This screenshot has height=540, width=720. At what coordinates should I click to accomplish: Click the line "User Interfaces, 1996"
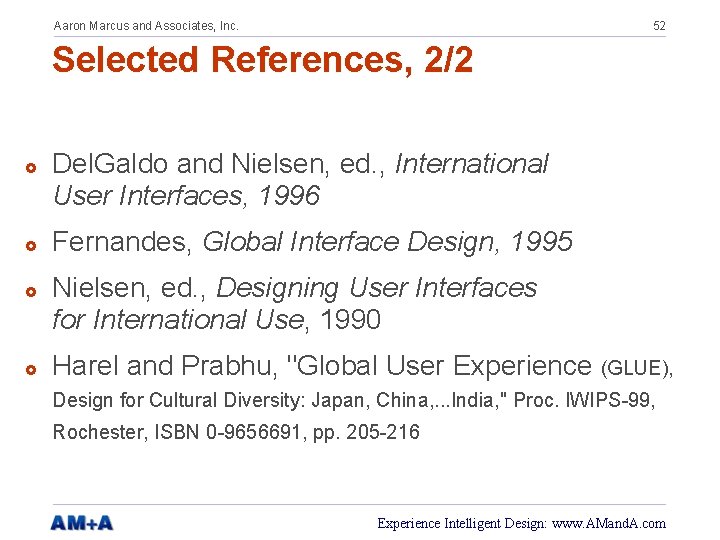pyautogui.click(x=186, y=196)
